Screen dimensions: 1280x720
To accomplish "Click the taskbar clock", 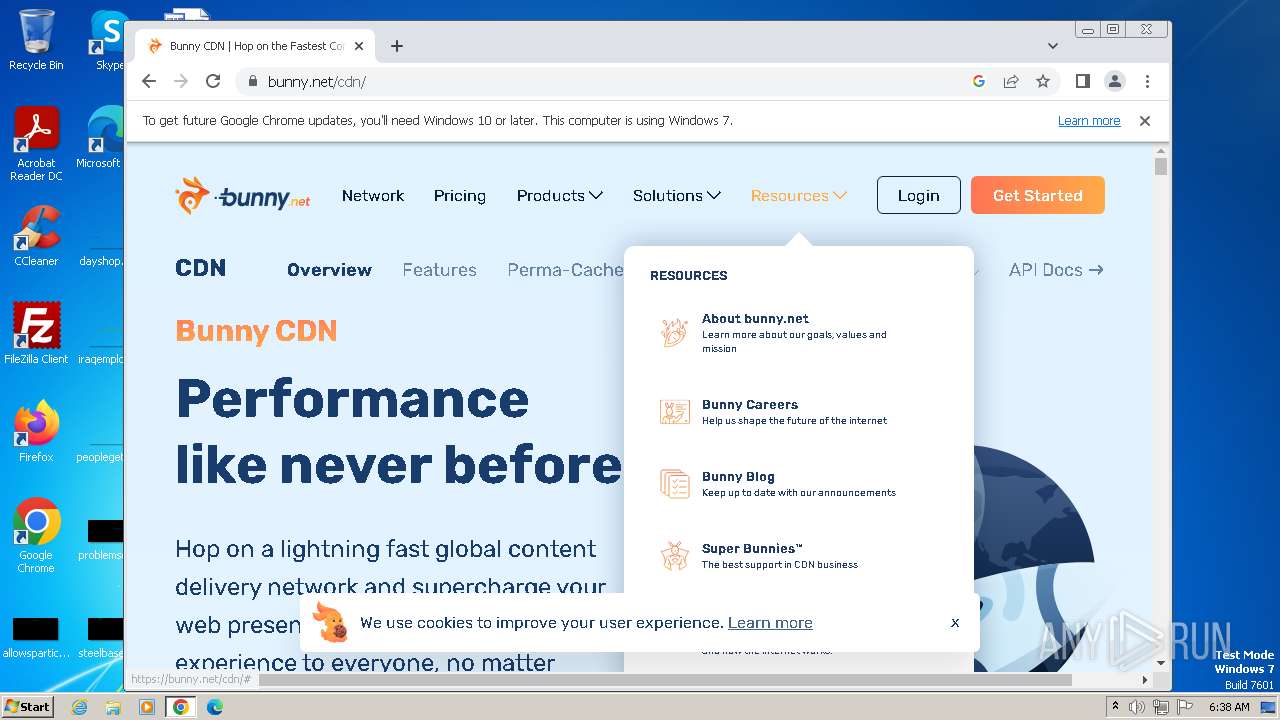I will pos(1228,707).
